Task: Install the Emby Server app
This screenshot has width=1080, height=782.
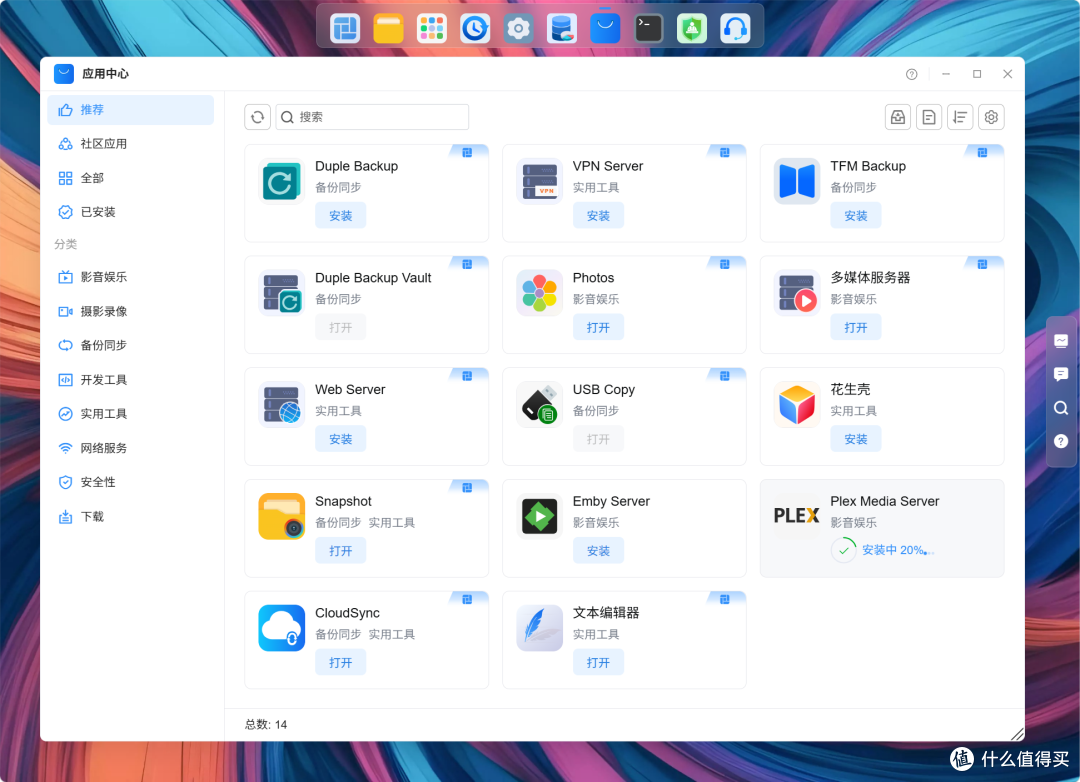Action: (x=598, y=551)
